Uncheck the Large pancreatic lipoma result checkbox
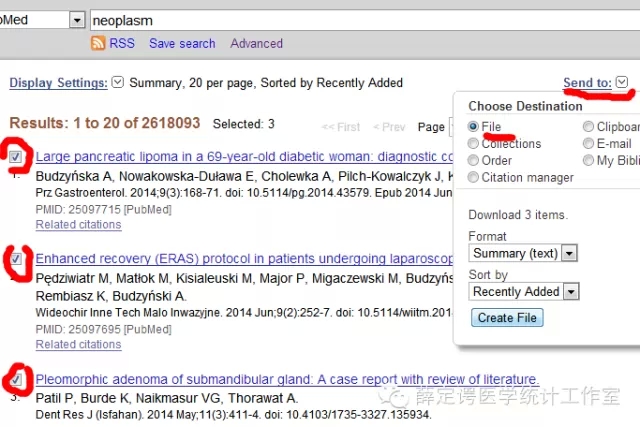This screenshot has width=640, height=427. tap(16, 157)
